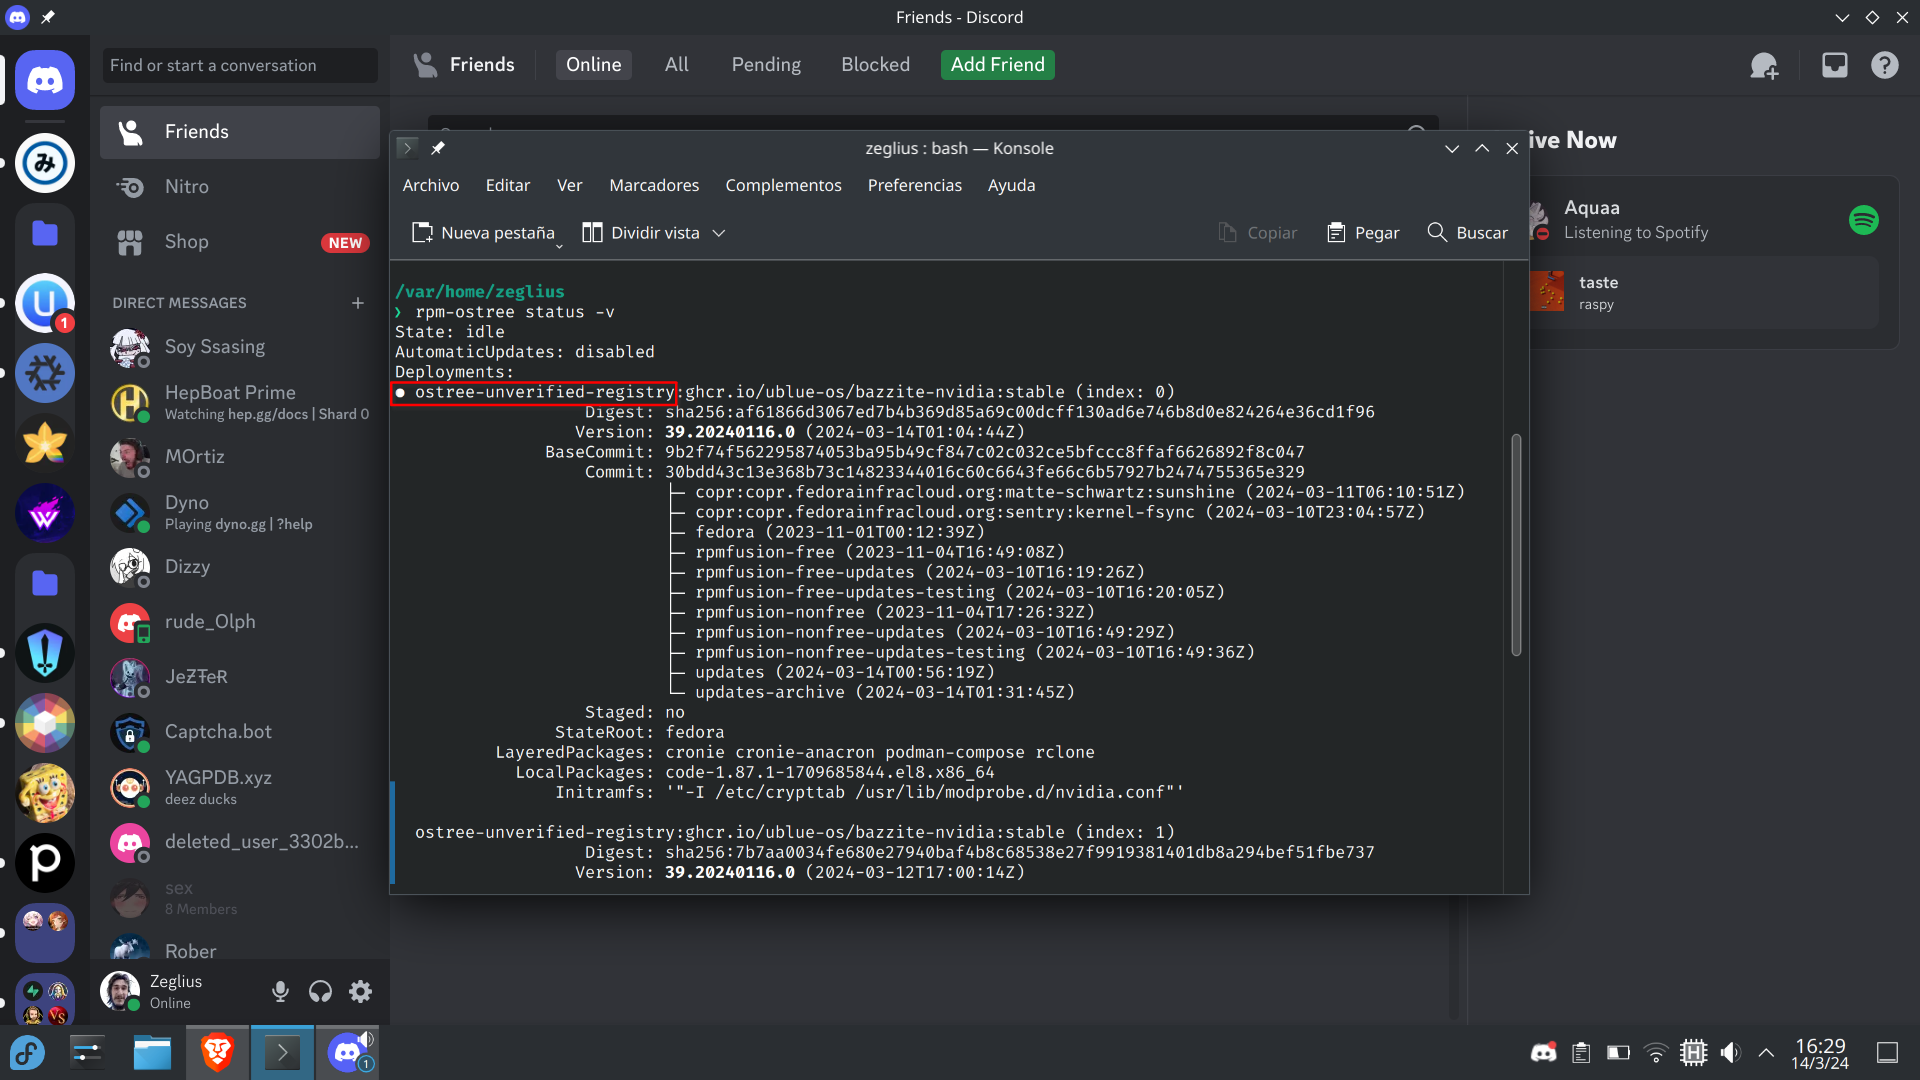
Task: Open Aquaa's Spotify activity icon
Action: tap(1864, 220)
